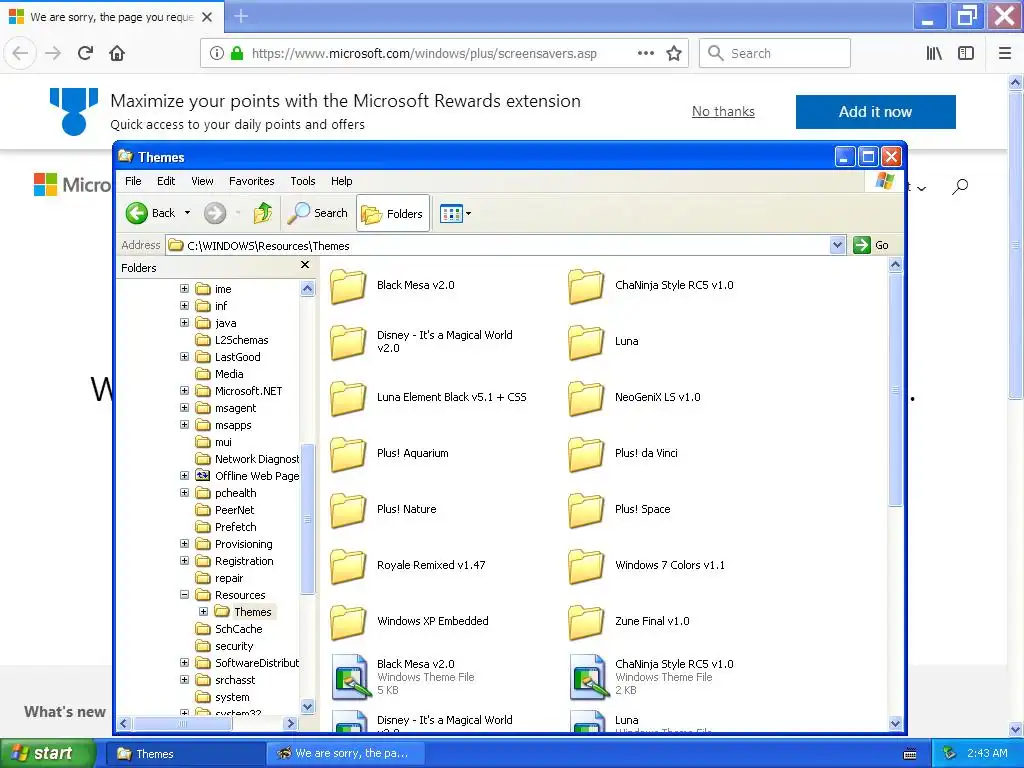The height and width of the screenshot is (768, 1024).
Task: Select the security folder in tree
Action: tap(225, 645)
